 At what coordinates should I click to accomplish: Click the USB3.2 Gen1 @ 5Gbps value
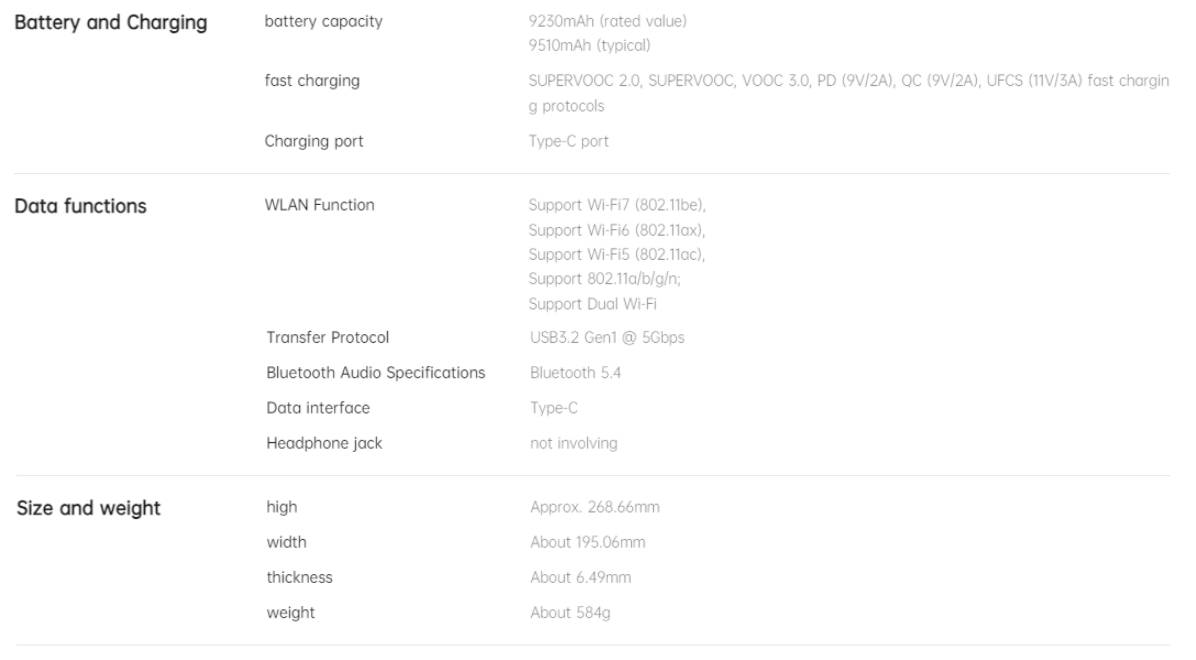pyautogui.click(x=607, y=337)
